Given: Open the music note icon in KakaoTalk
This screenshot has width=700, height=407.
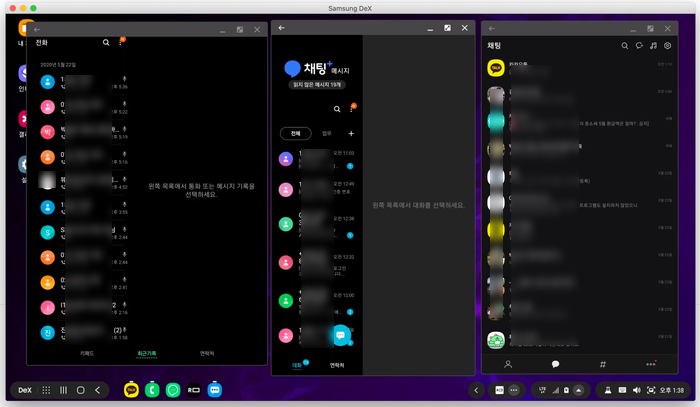Looking at the screenshot, I should coord(653,46).
